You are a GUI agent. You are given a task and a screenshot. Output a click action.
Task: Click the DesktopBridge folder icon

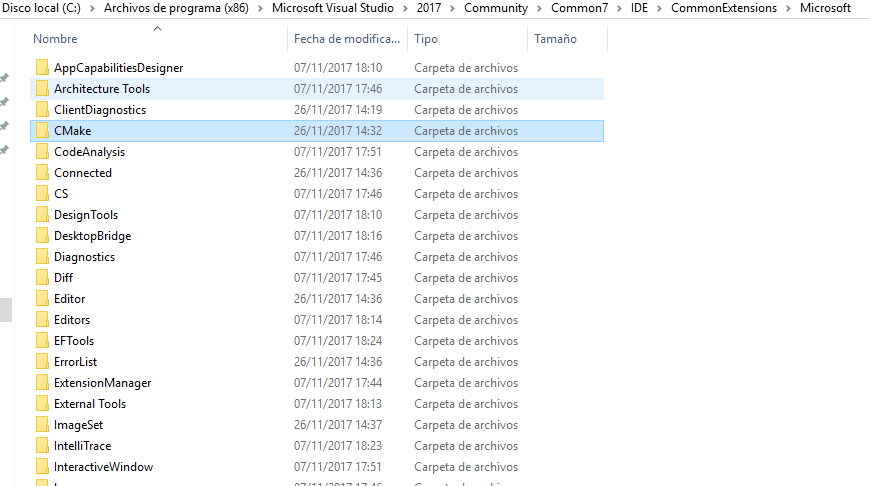point(42,236)
